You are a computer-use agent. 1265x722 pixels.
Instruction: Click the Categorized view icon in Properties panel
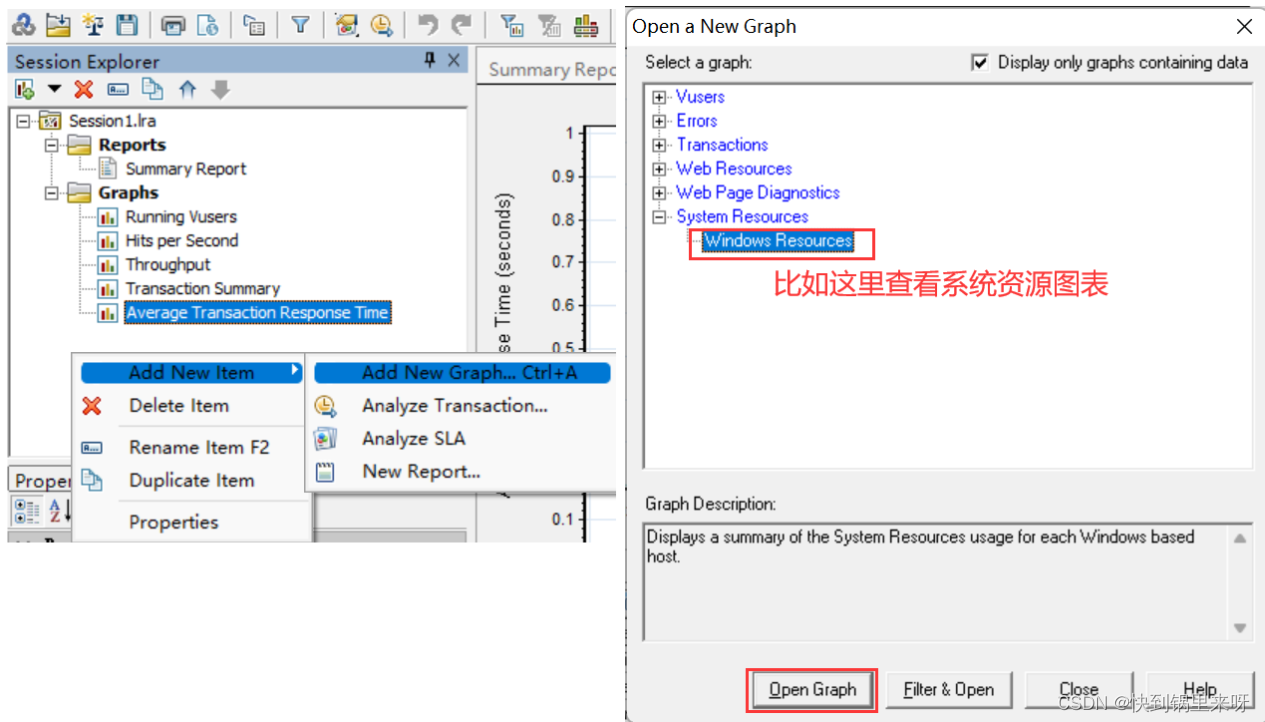coord(26,510)
